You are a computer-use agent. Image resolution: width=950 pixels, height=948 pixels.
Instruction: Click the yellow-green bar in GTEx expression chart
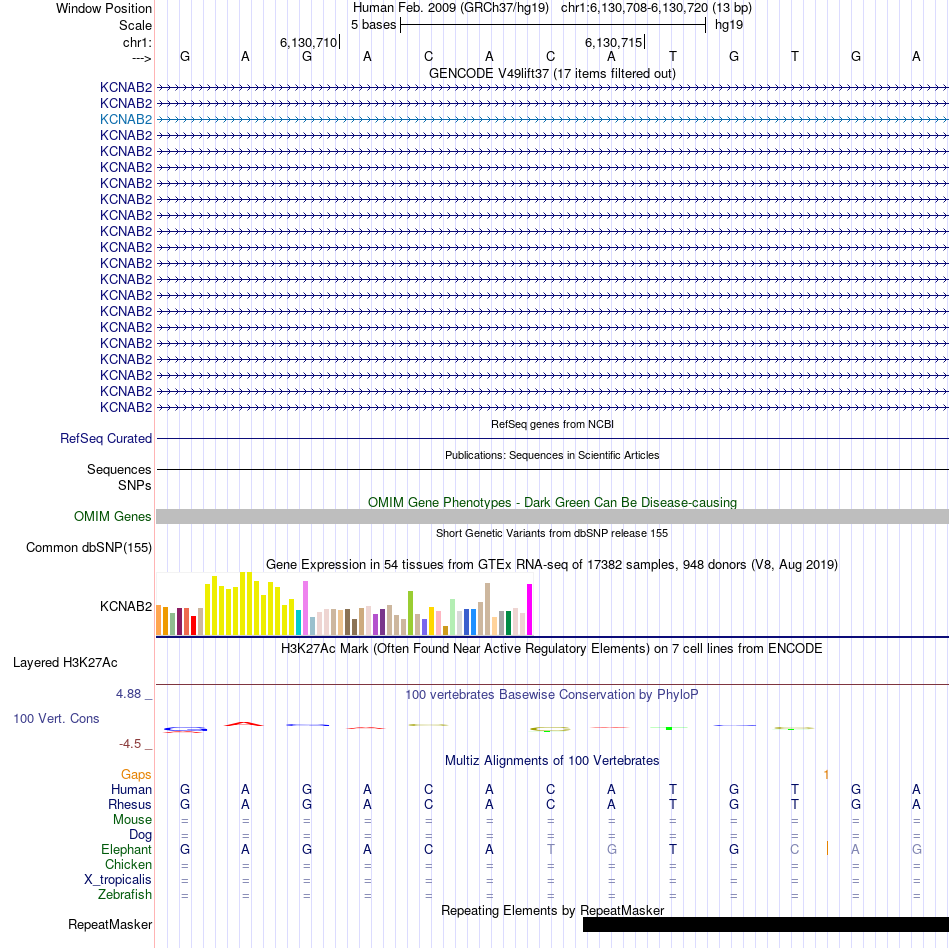pos(411,613)
